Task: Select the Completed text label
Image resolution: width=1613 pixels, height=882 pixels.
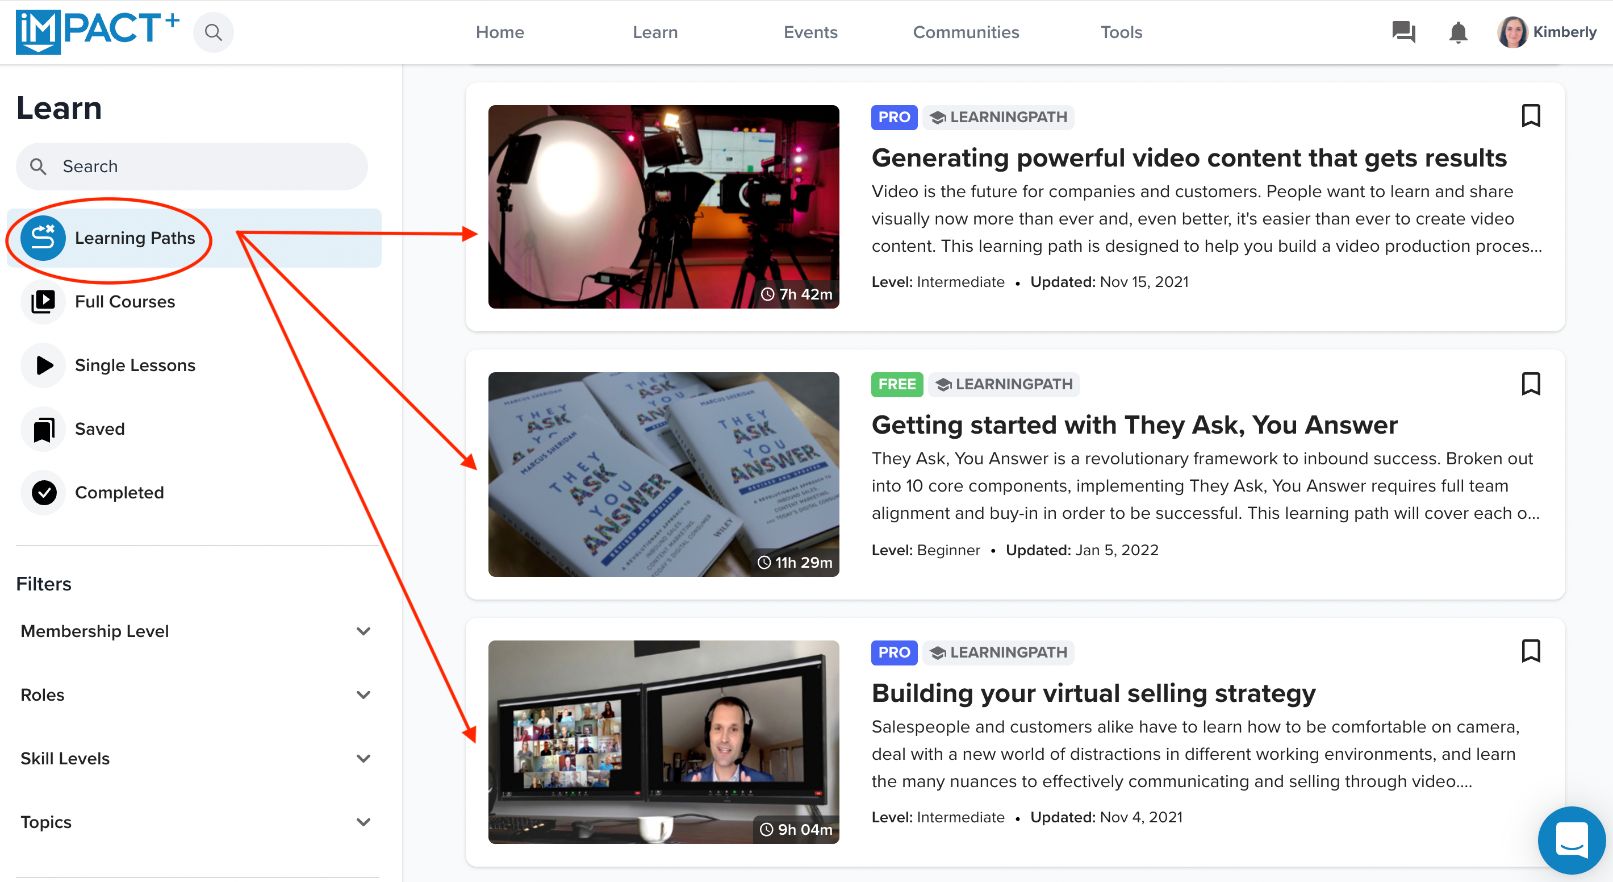Action: coord(119,492)
